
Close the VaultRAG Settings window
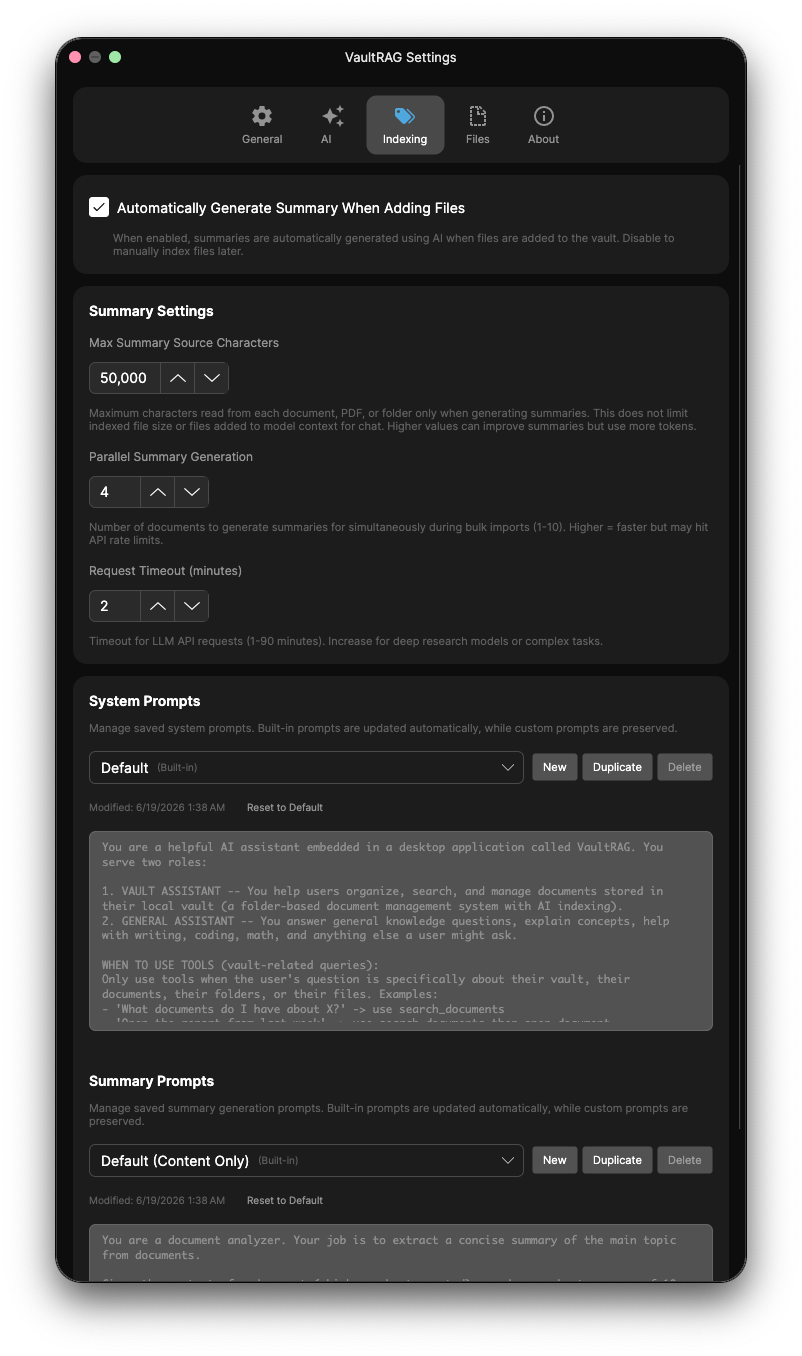[x=75, y=57]
